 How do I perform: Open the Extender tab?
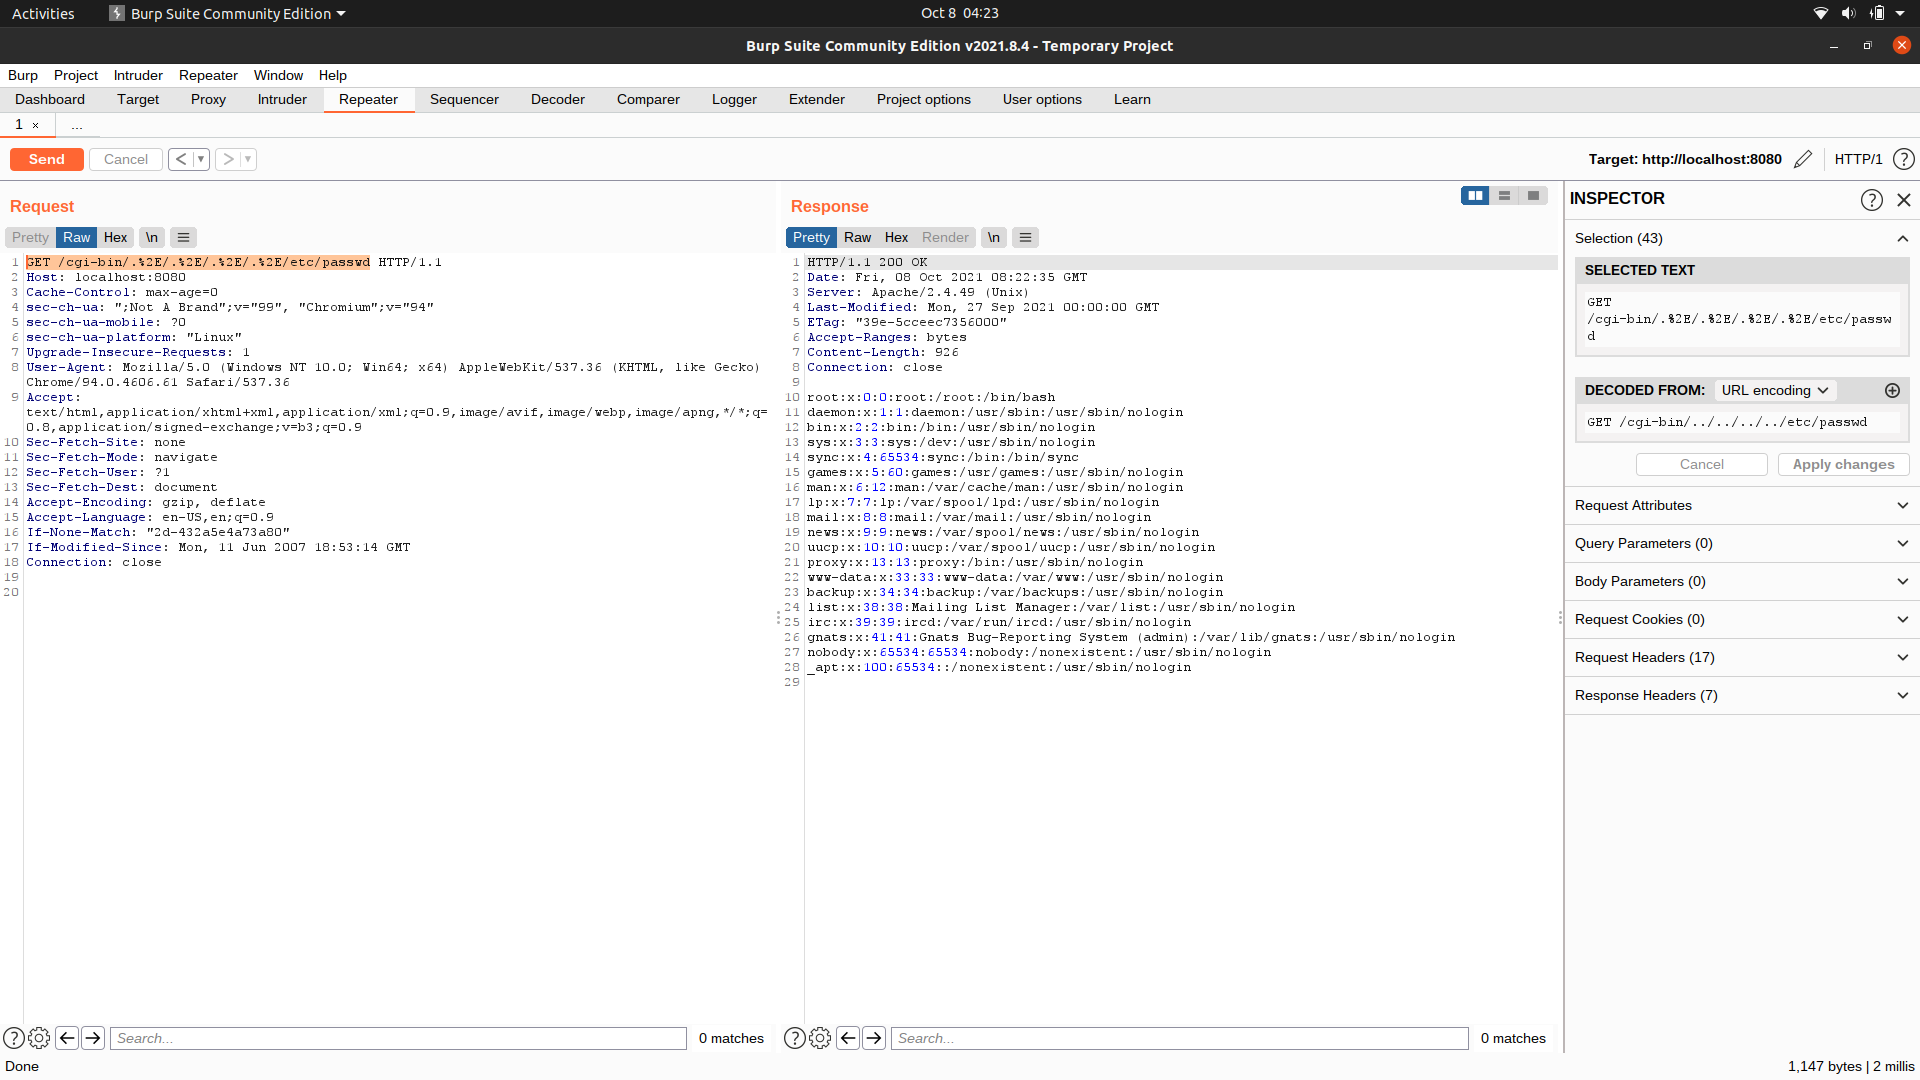(817, 99)
